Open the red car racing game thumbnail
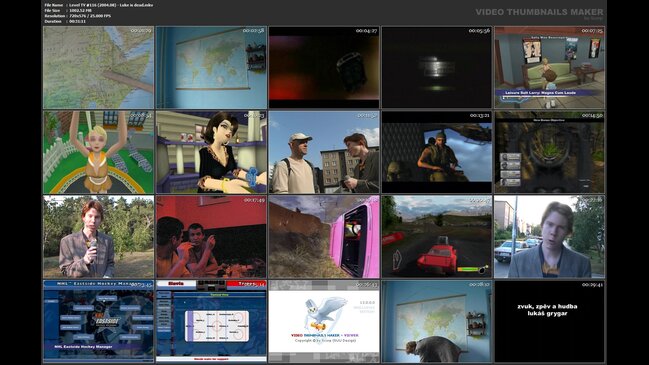Viewport: 649px width, 365px height. pyautogui.click(x=437, y=237)
